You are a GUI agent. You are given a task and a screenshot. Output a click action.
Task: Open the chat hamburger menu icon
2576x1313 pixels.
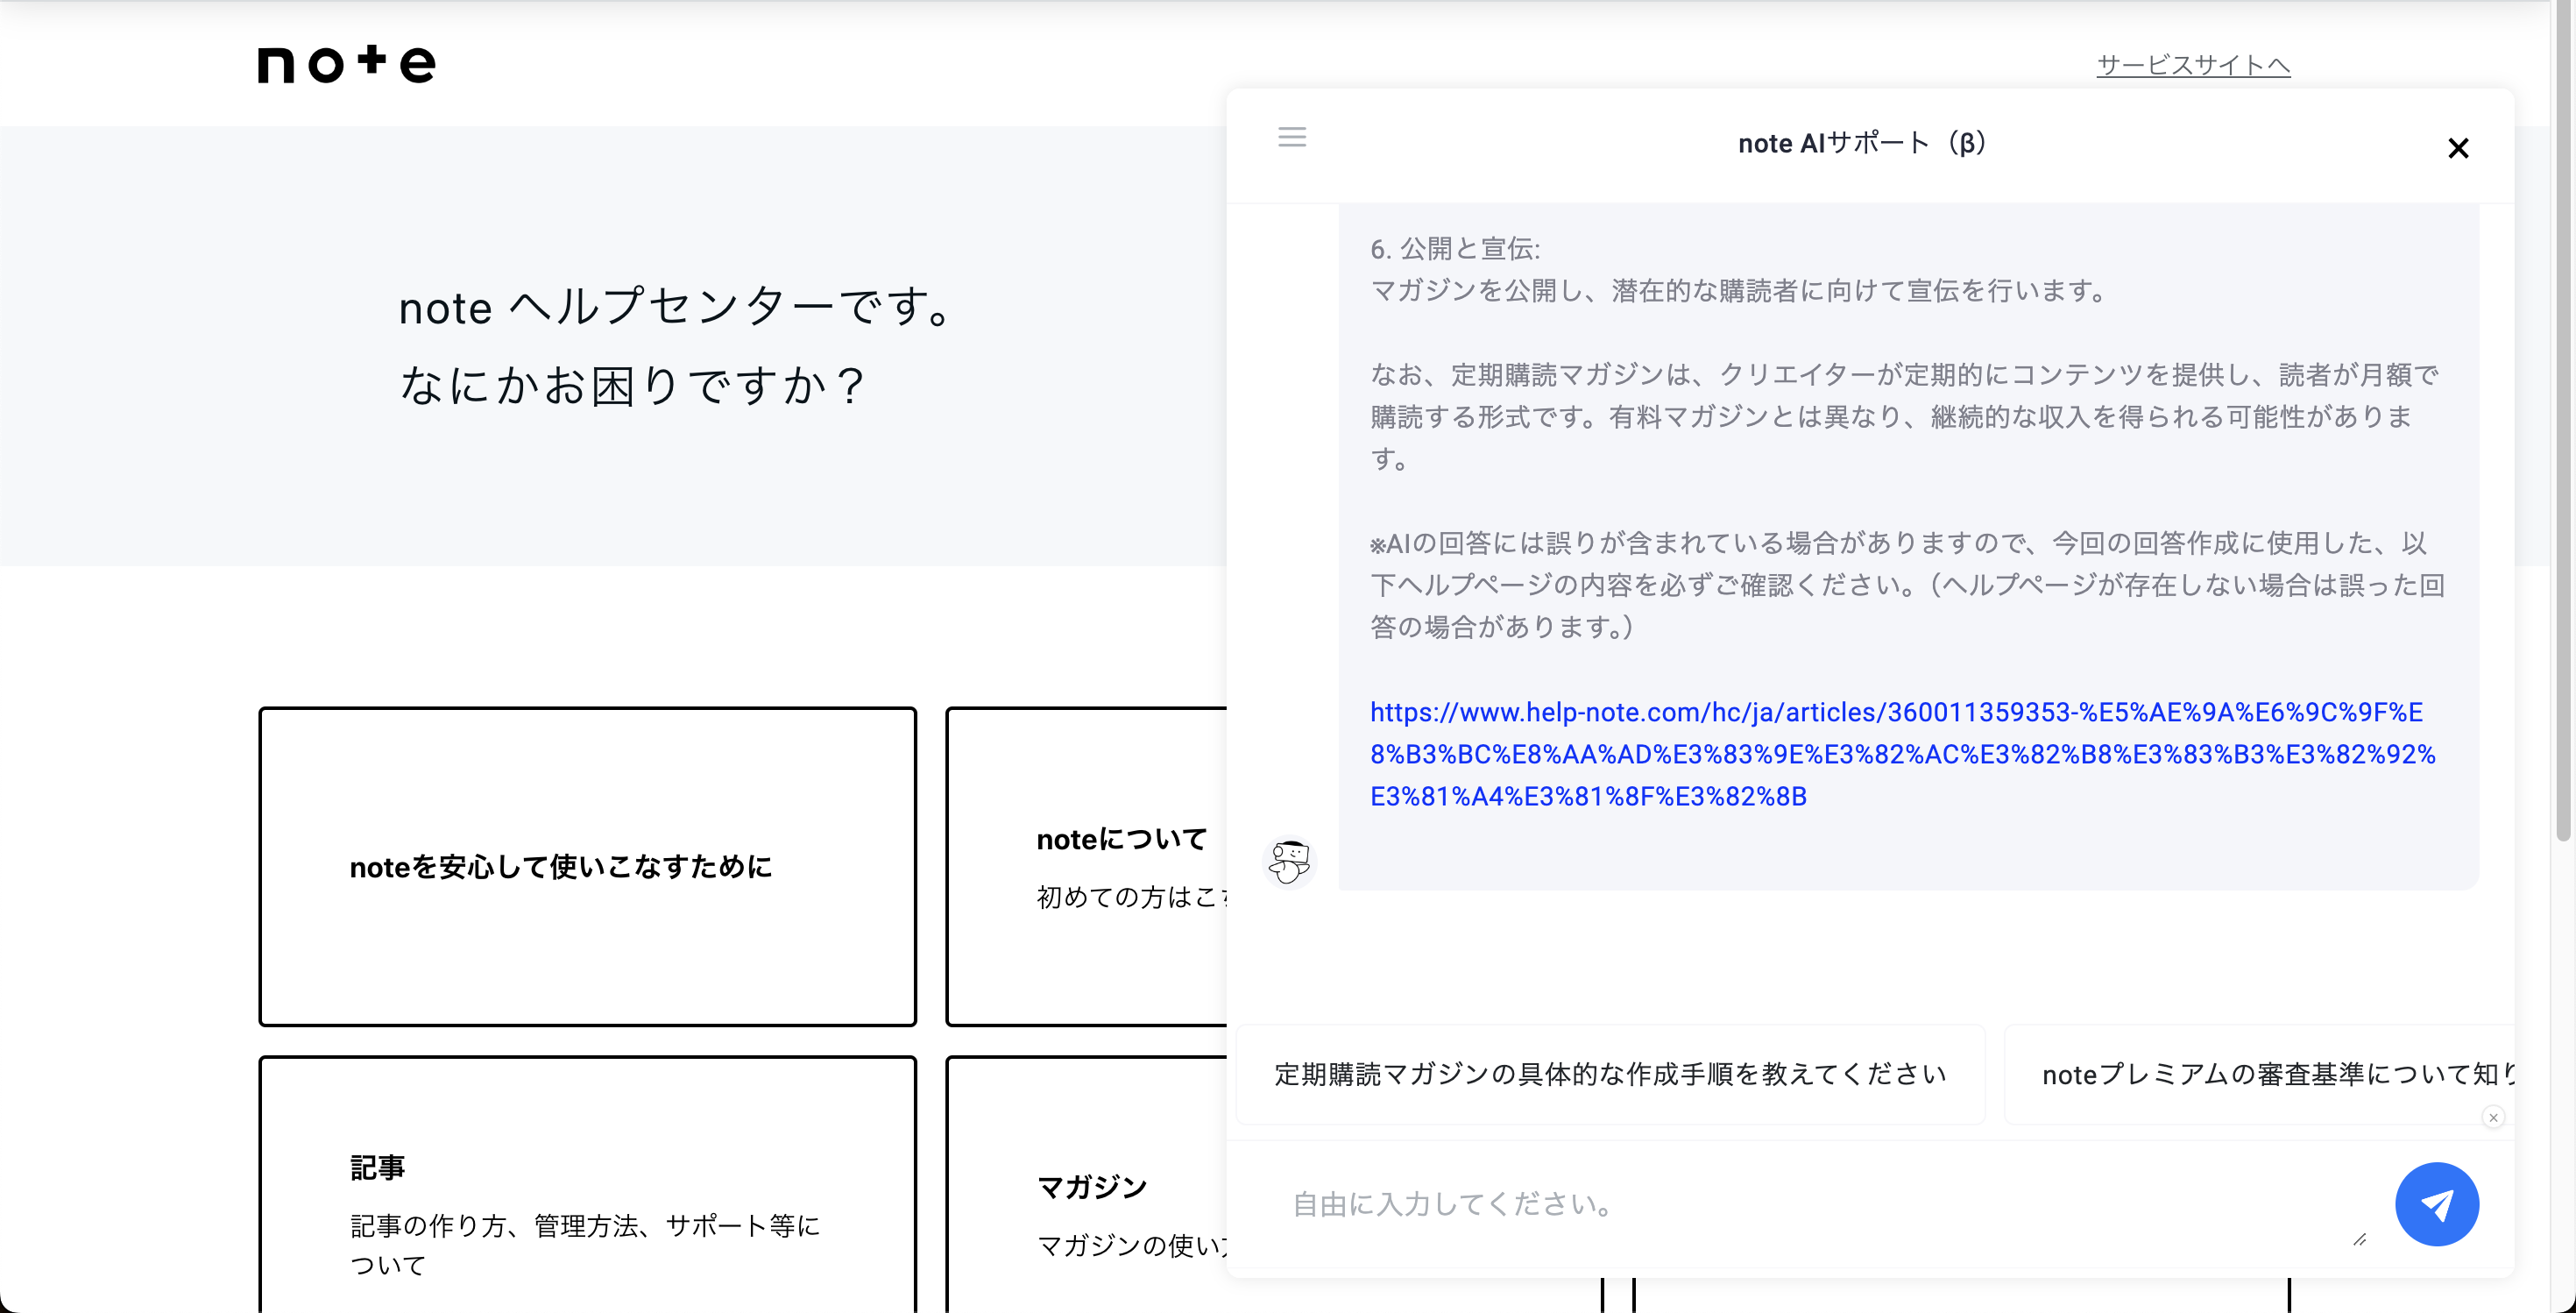1292,137
